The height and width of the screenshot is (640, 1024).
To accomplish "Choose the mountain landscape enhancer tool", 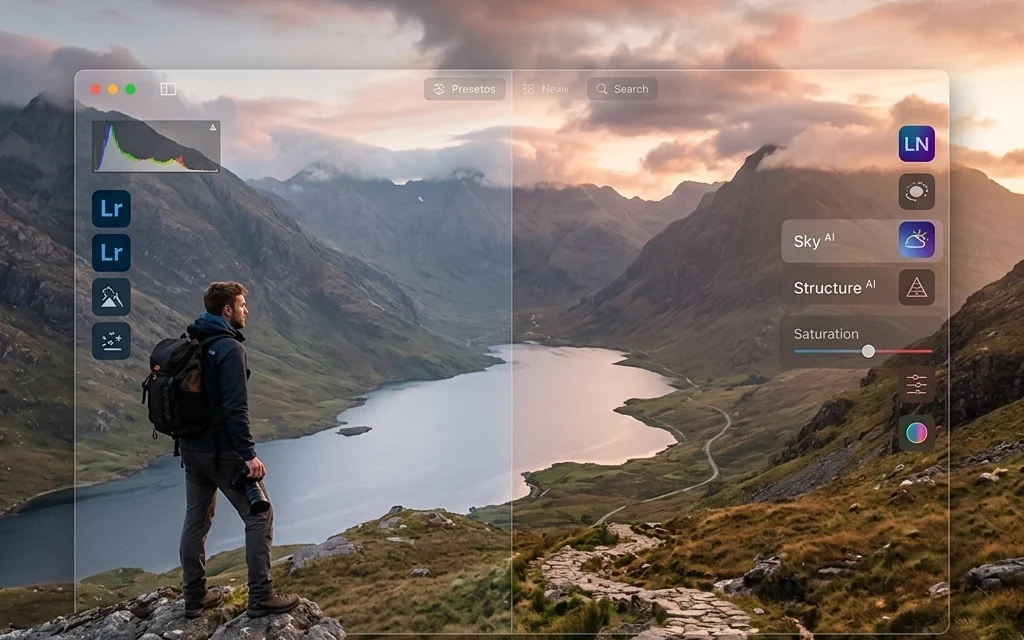I will (110, 296).
